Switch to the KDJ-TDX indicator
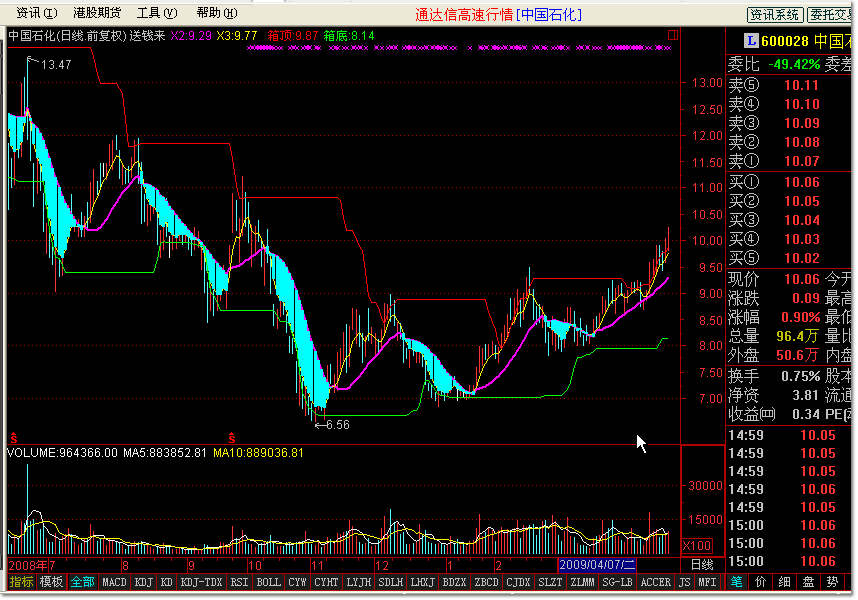 (201, 582)
